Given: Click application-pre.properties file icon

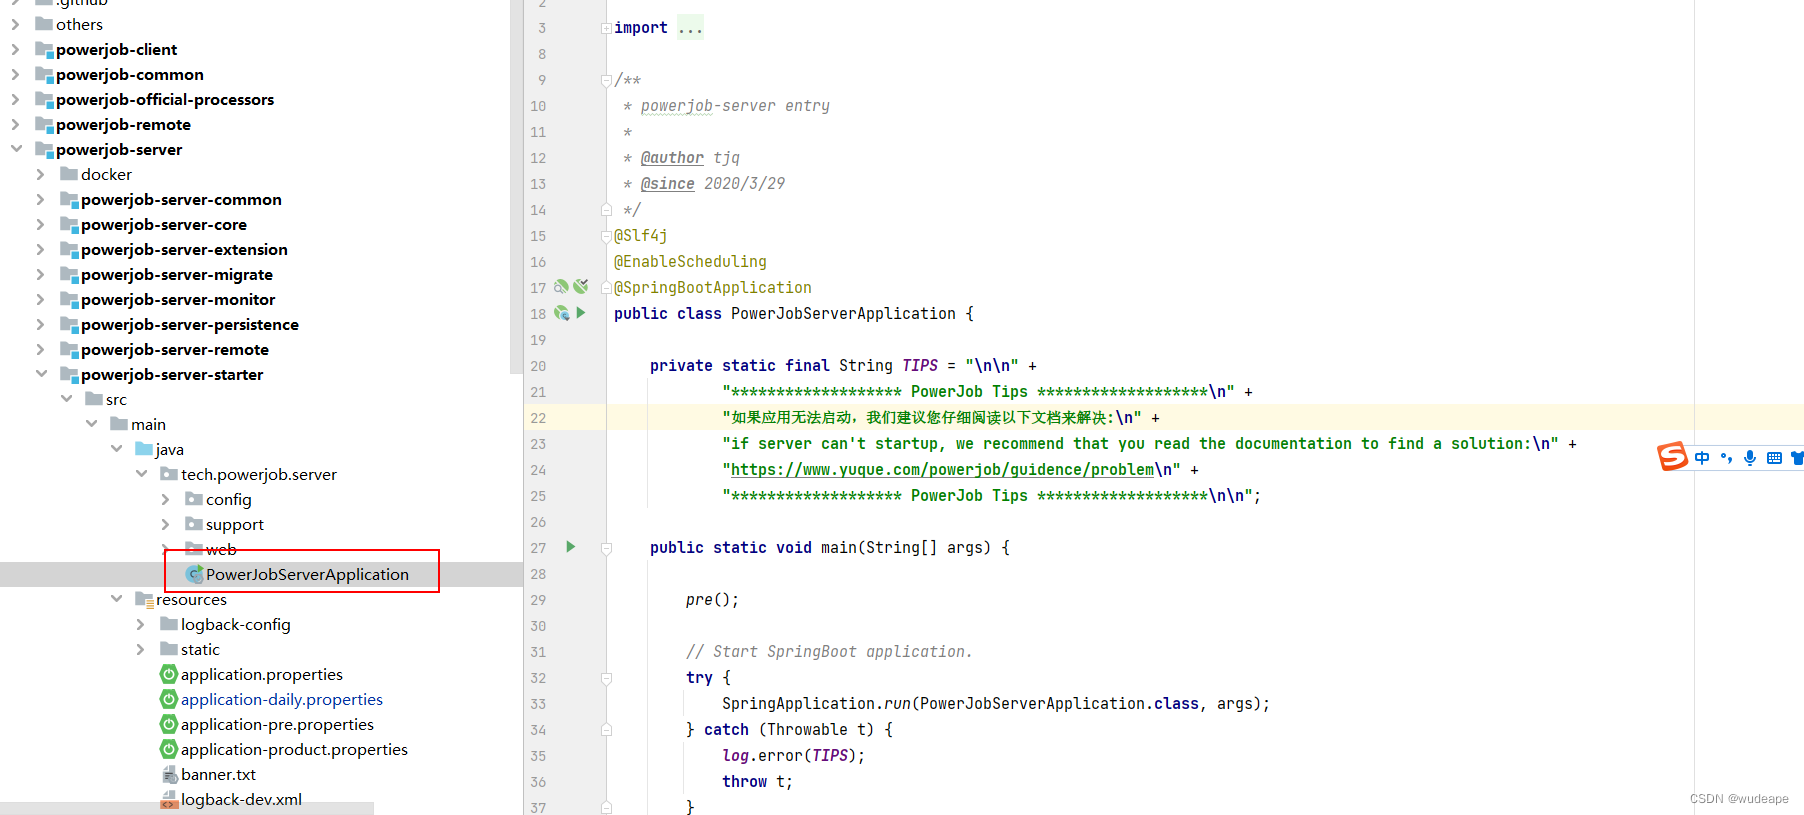Looking at the screenshot, I should click(169, 724).
